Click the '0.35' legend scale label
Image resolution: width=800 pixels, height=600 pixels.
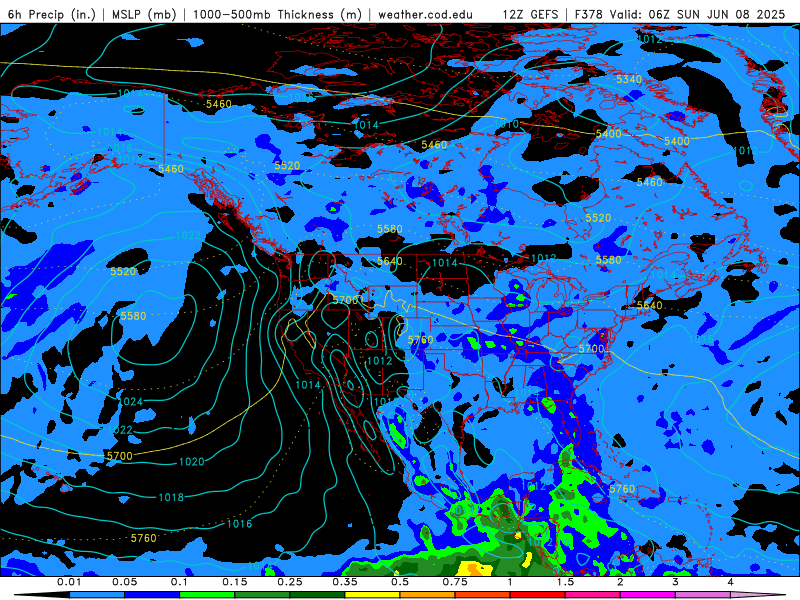(x=345, y=582)
